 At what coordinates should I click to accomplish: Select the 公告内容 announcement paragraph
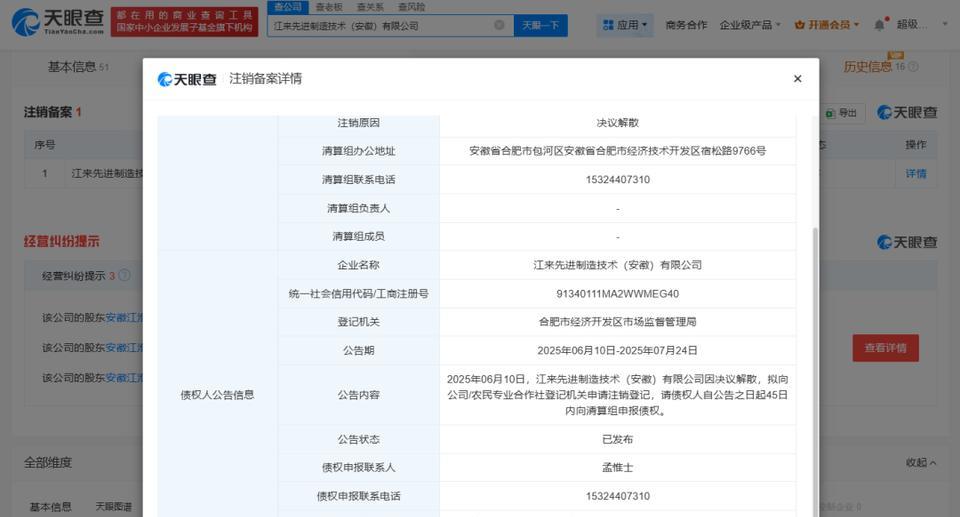click(x=617, y=395)
